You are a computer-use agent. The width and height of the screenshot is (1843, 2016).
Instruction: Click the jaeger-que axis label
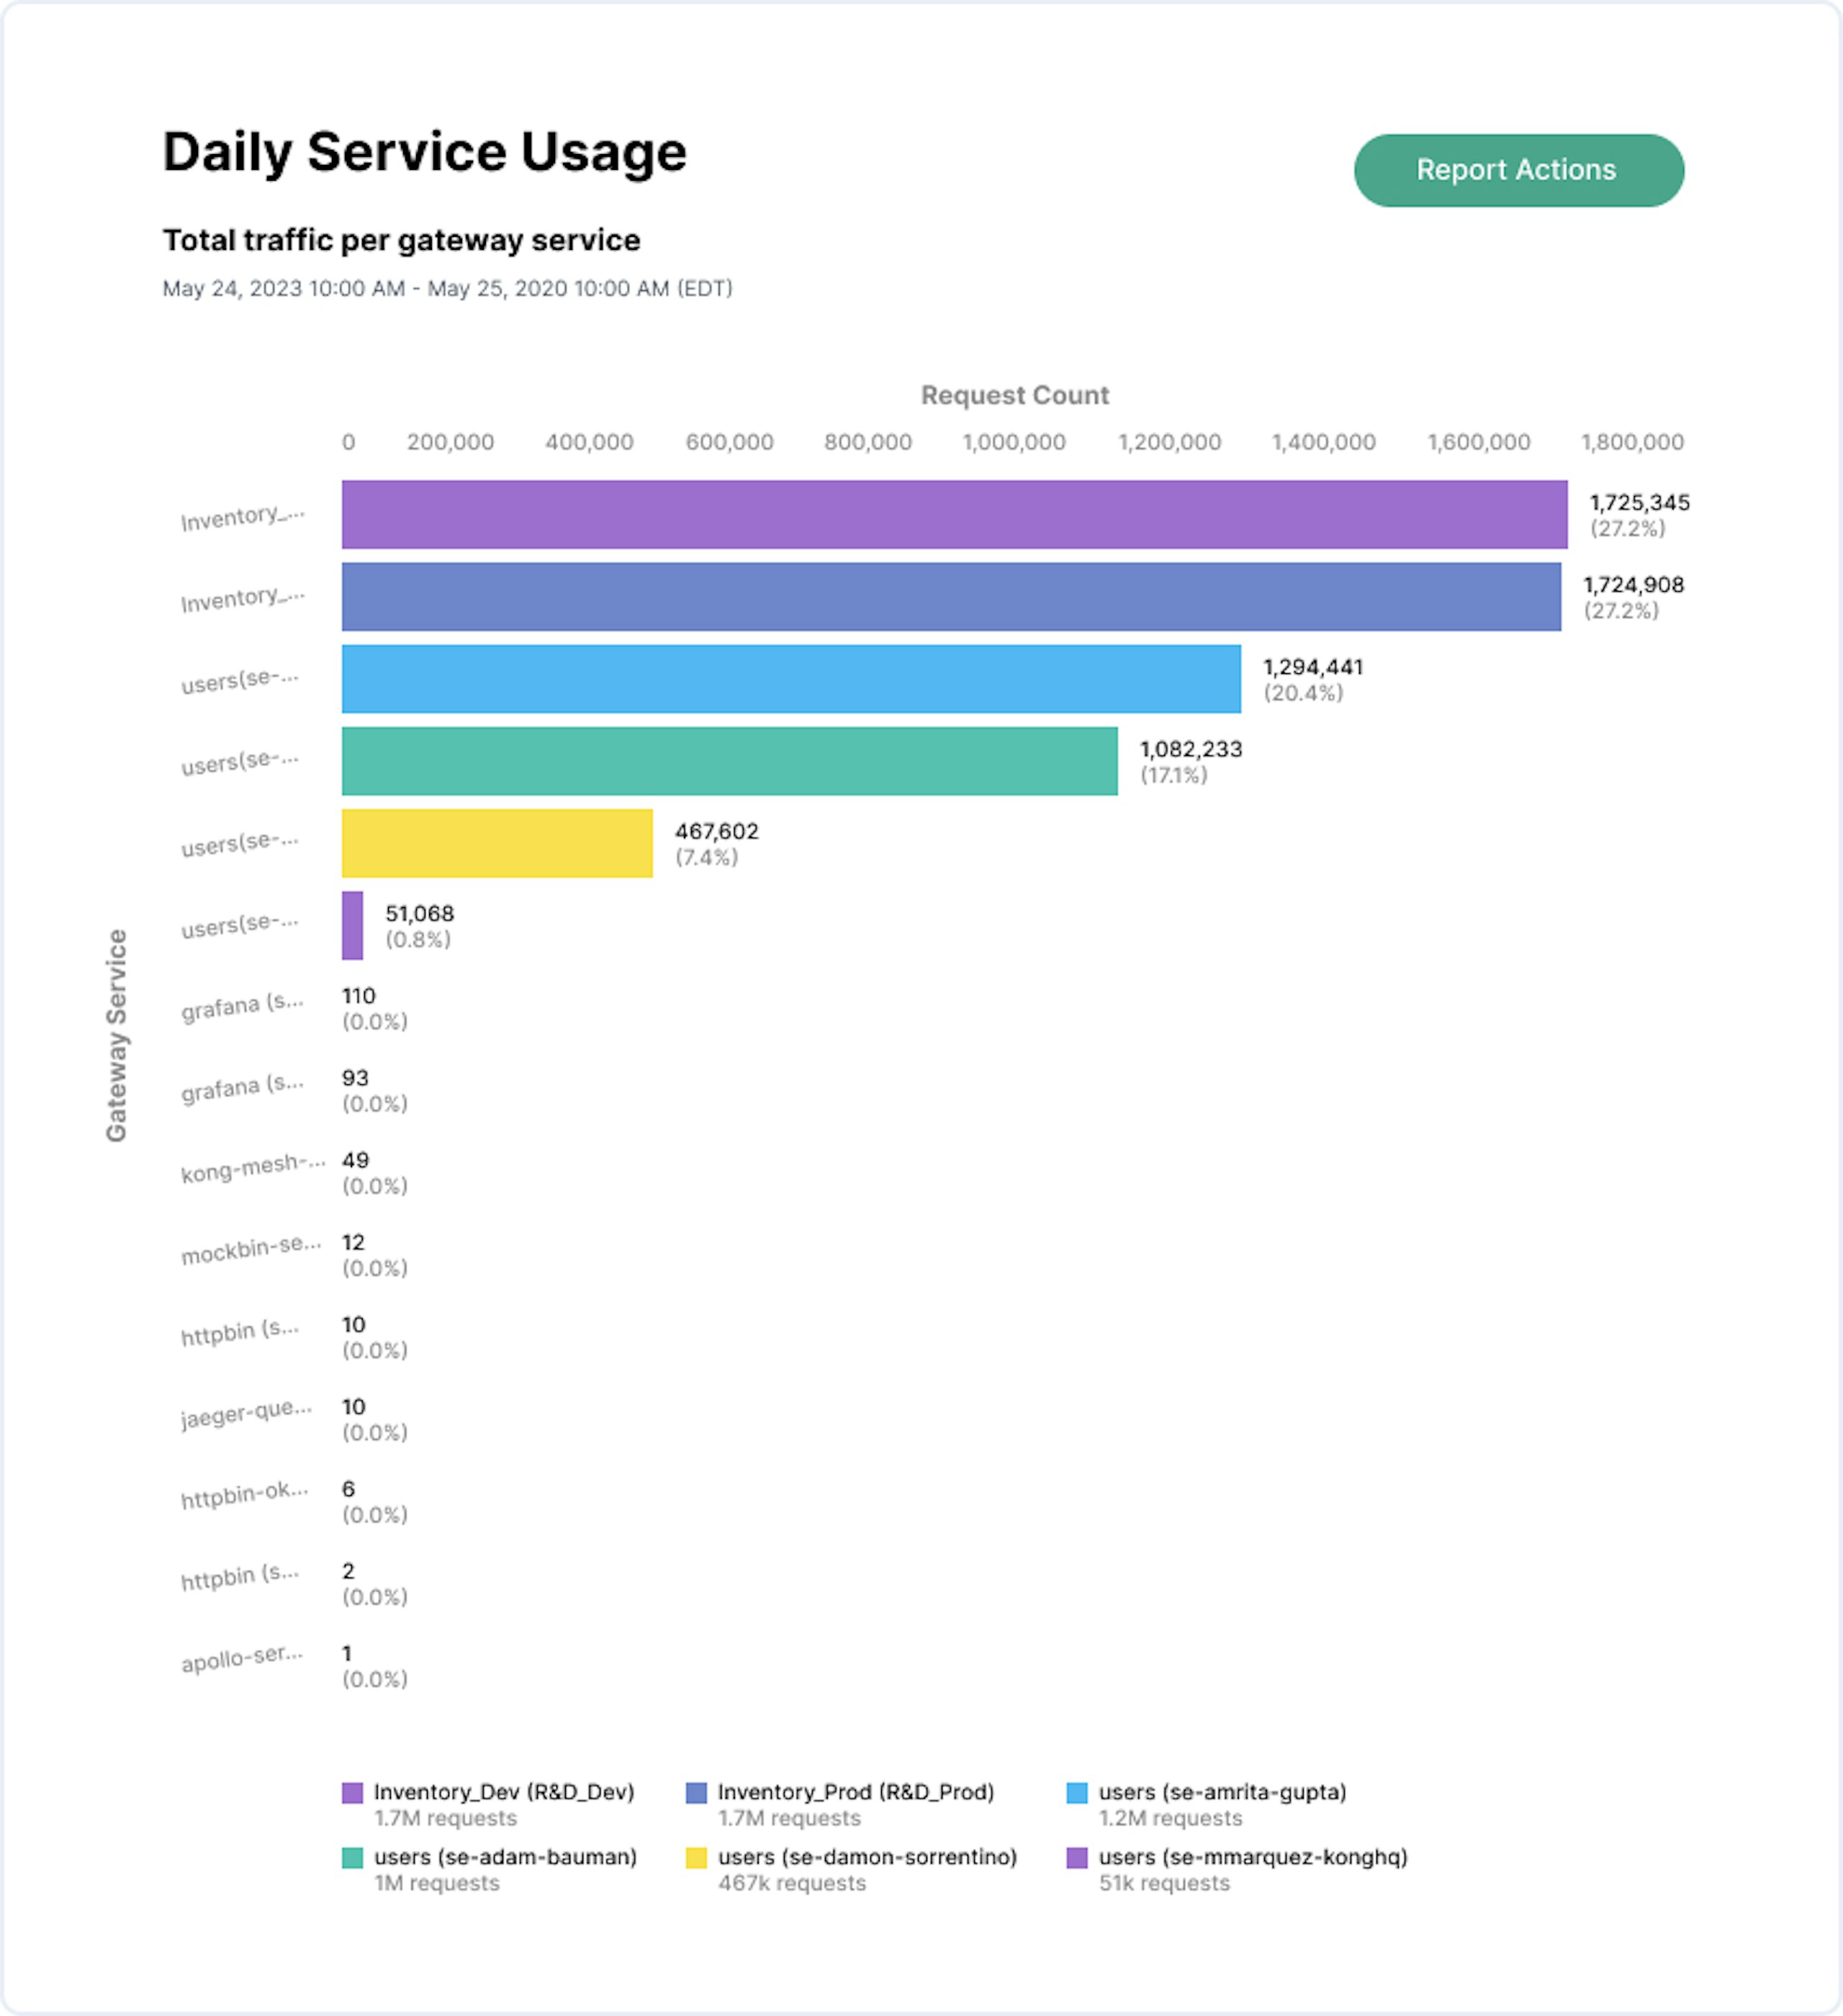[x=246, y=1413]
